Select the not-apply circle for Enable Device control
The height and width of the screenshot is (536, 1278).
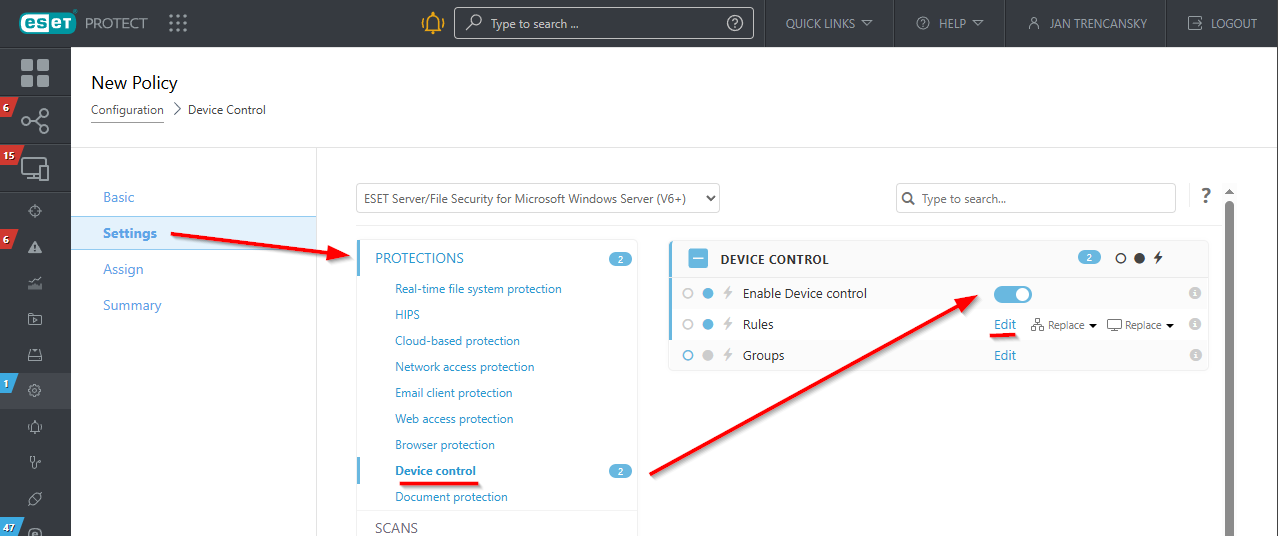[x=687, y=294]
